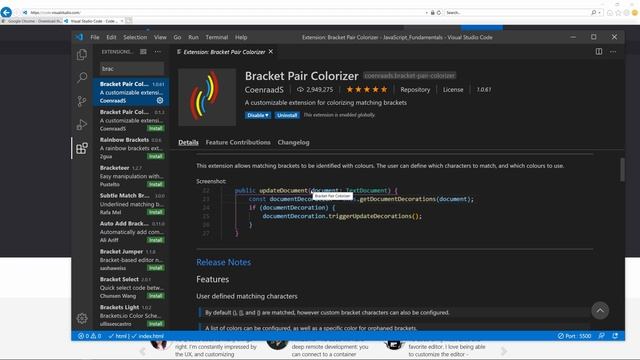Select the Google Chrome download browser tab

[32, 21]
